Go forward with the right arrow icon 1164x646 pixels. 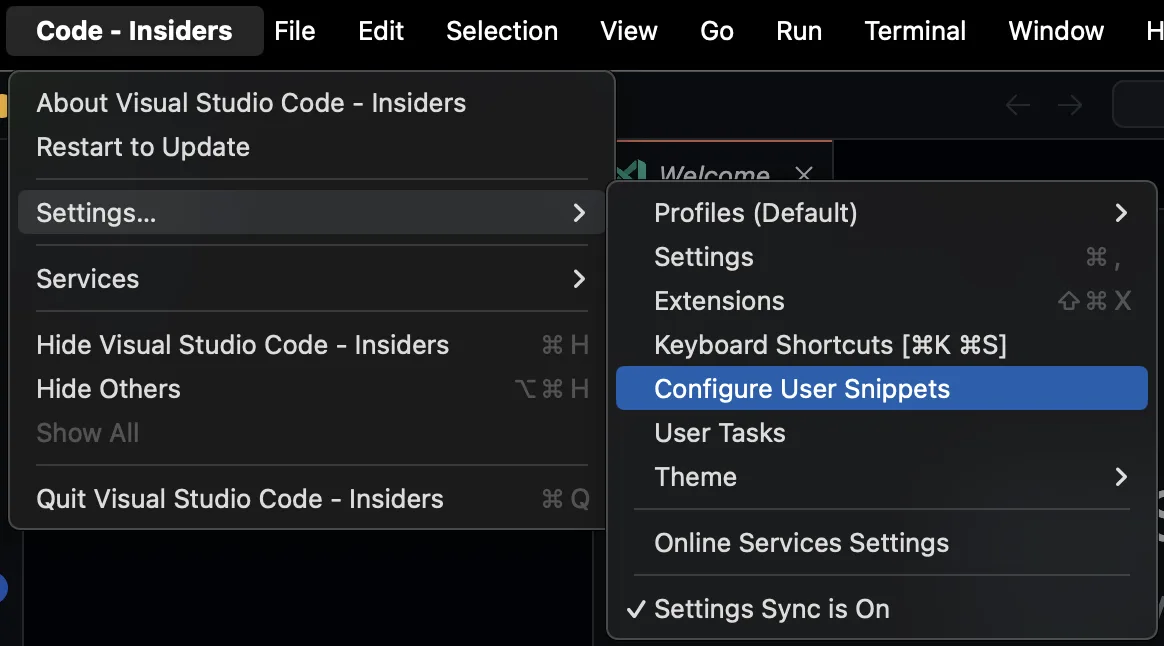click(x=1070, y=105)
